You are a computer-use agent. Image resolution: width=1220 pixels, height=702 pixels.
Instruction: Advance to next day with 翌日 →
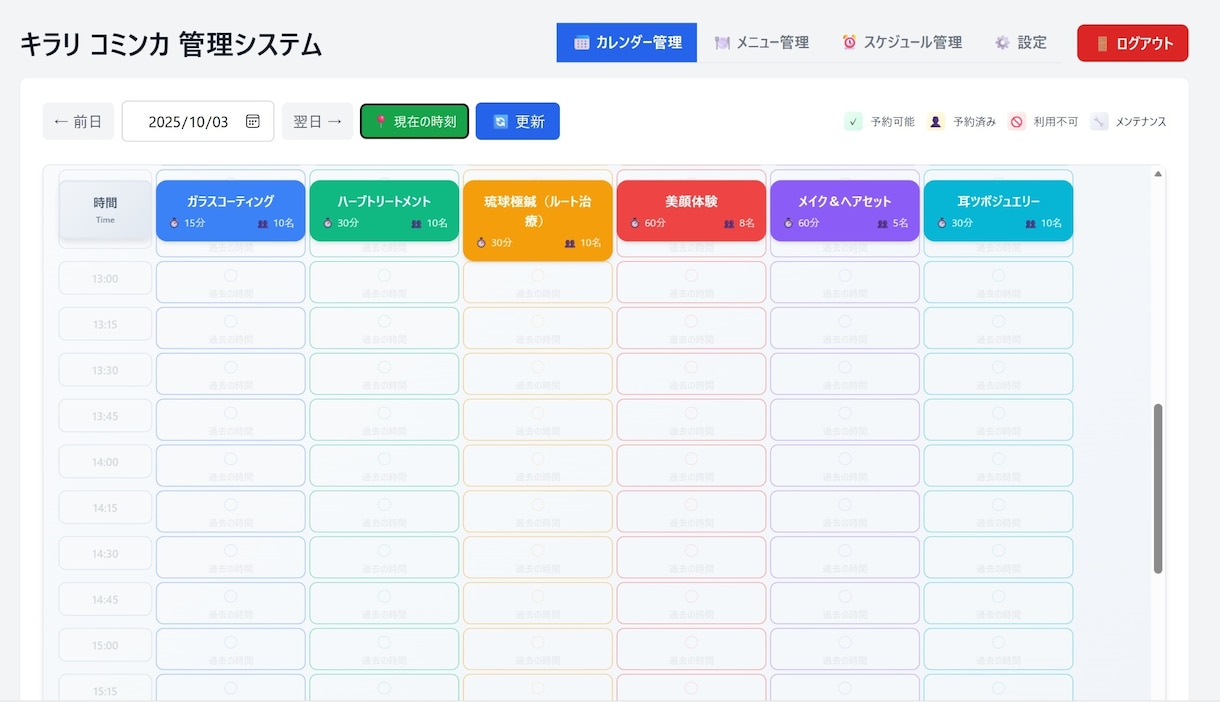pyautogui.click(x=318, y=121)
